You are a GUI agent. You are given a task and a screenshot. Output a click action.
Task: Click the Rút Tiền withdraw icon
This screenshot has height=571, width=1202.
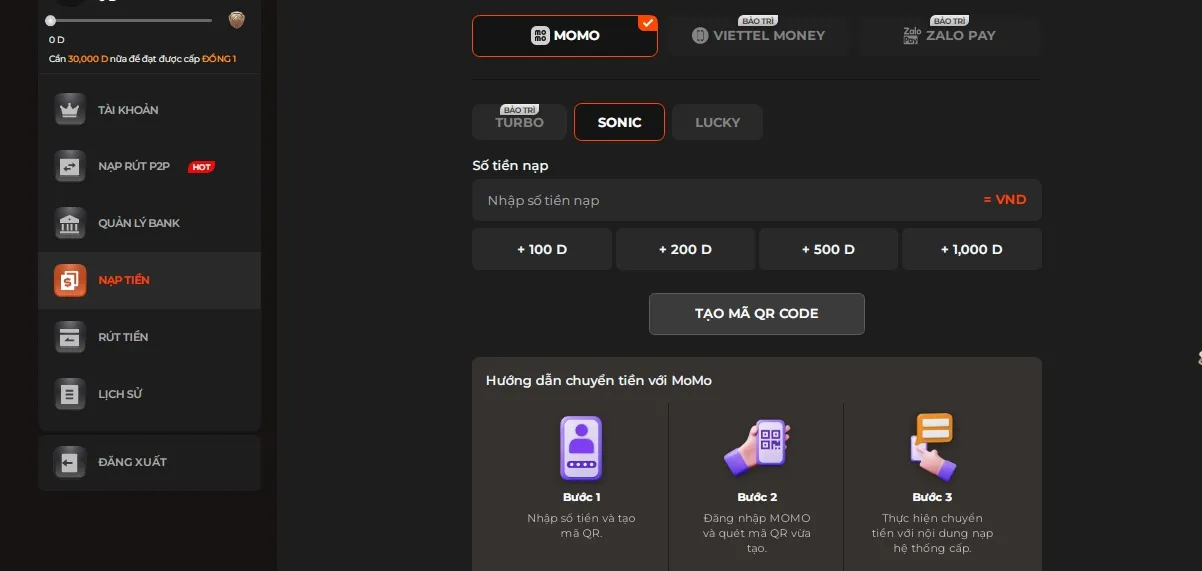(x=70, y=337)
